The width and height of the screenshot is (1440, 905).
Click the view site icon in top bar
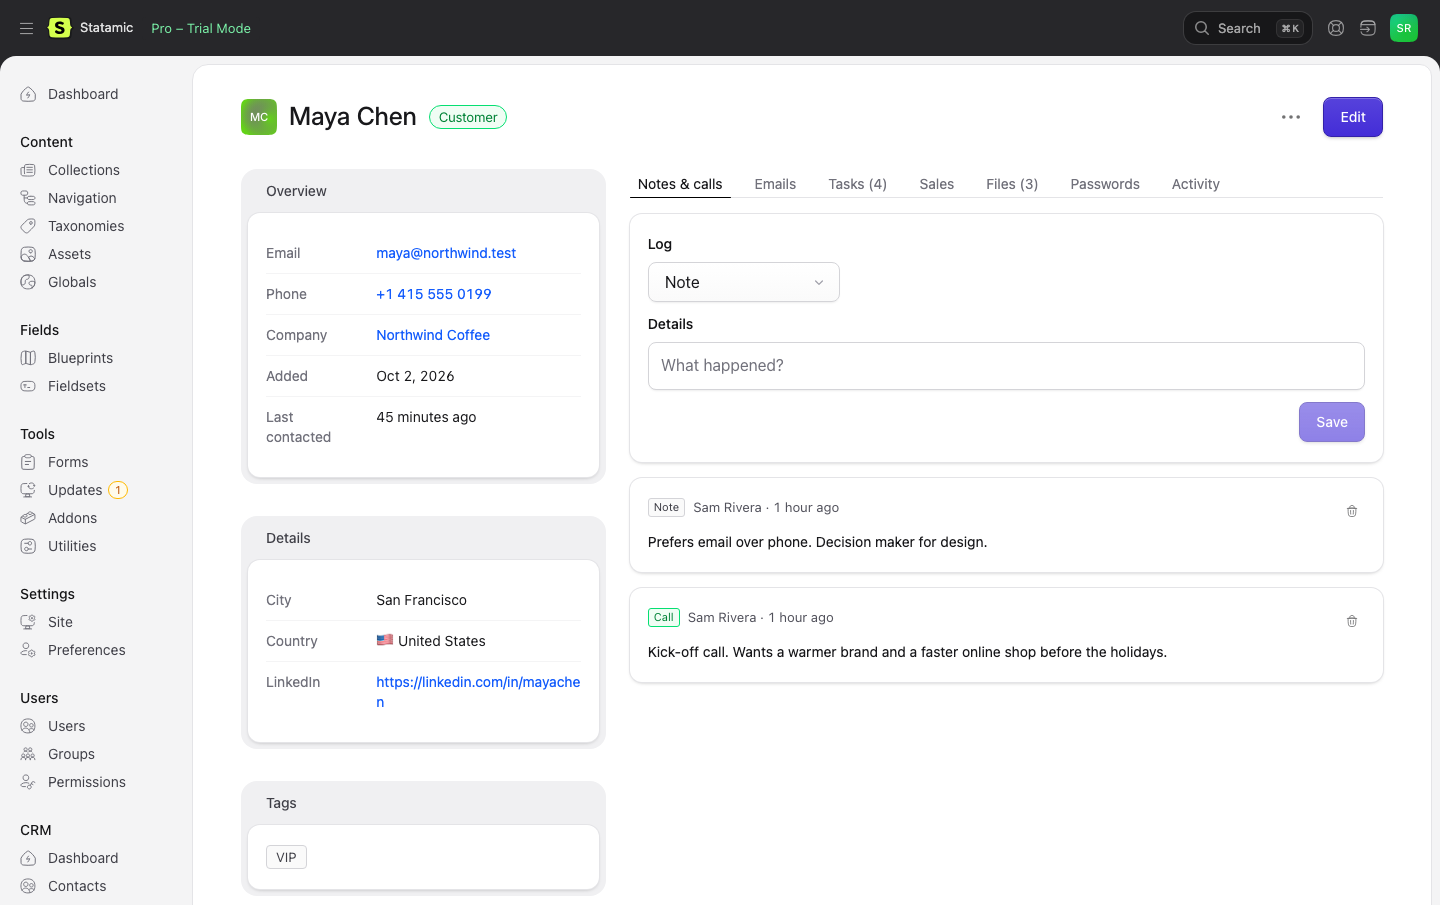point(1368,28)
